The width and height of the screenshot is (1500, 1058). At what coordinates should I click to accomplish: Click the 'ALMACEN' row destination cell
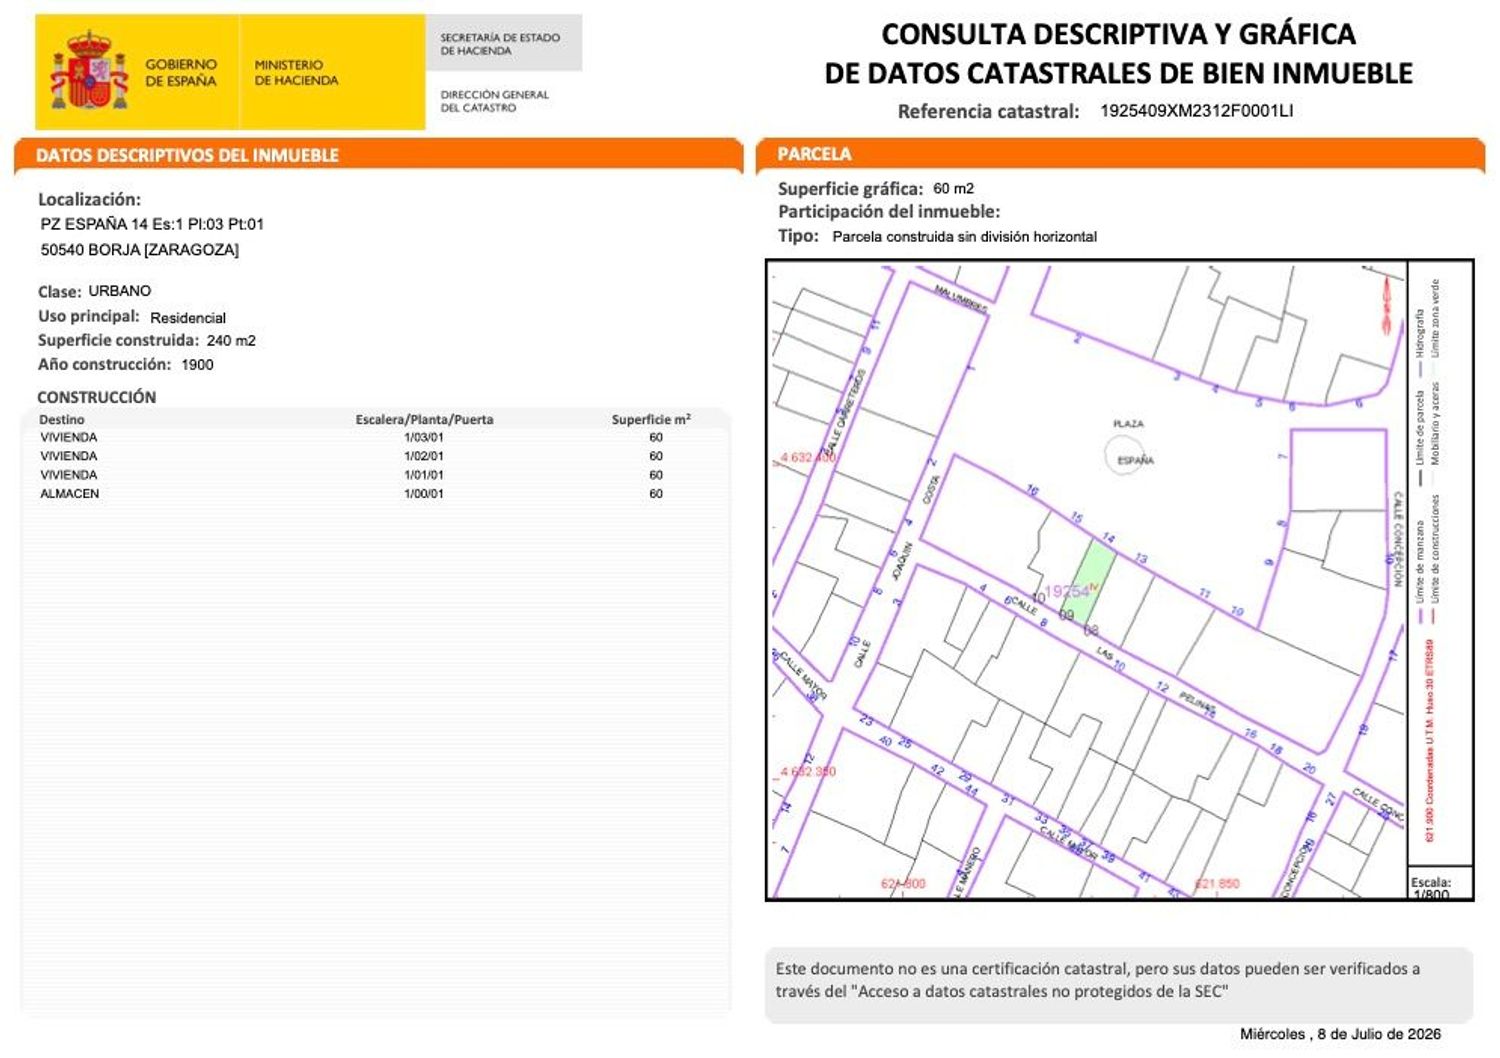pyautogui.click(x=70, y=494)
